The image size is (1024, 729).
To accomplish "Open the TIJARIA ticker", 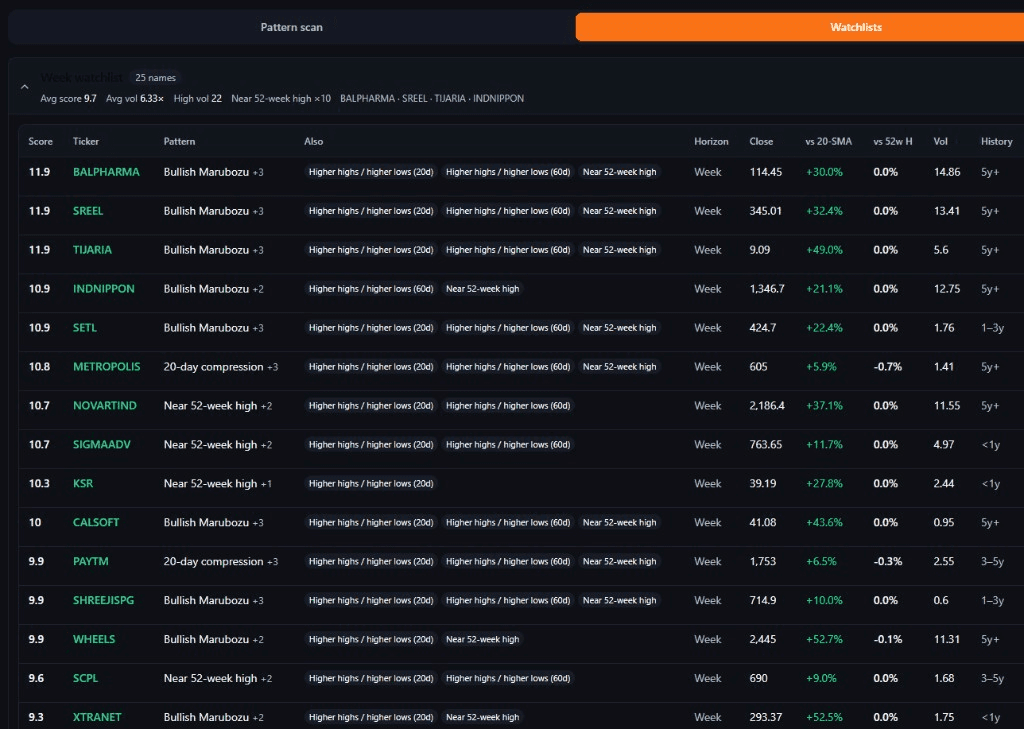I will tap(92, 250).
